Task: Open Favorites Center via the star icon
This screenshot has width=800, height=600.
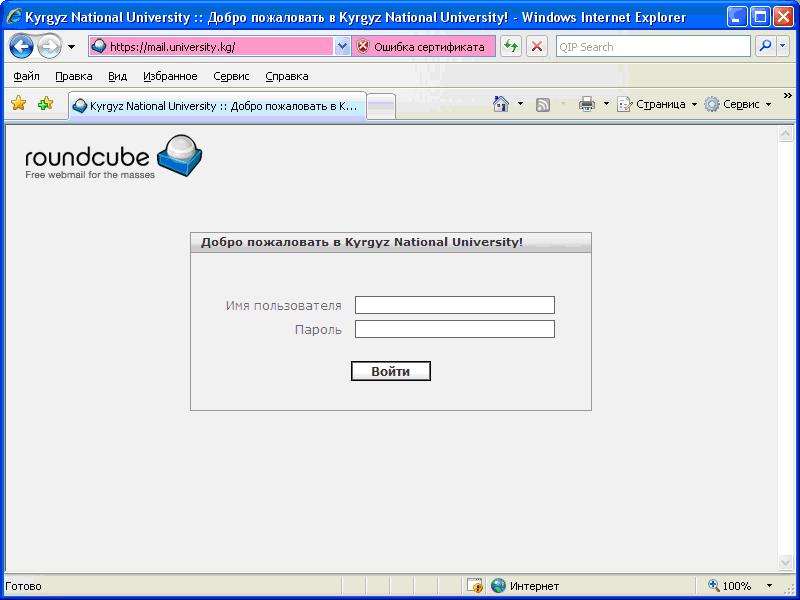Action: pyautogui.click(x=18, y=104)
